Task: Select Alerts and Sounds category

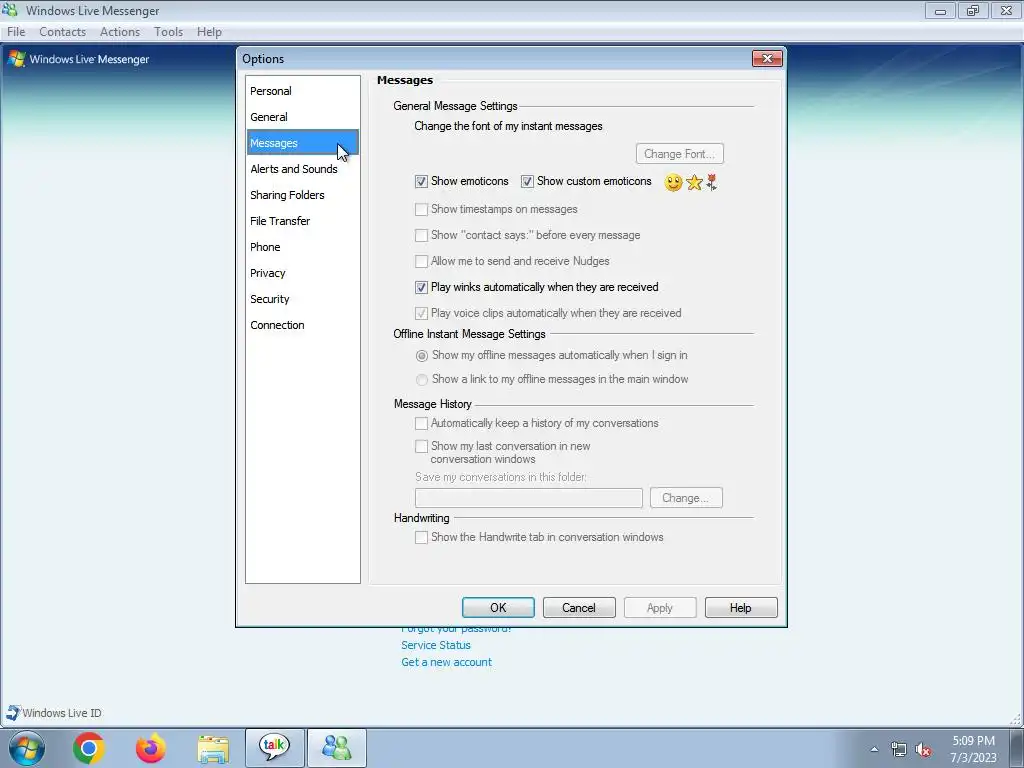Action: [x=302, y=169]
